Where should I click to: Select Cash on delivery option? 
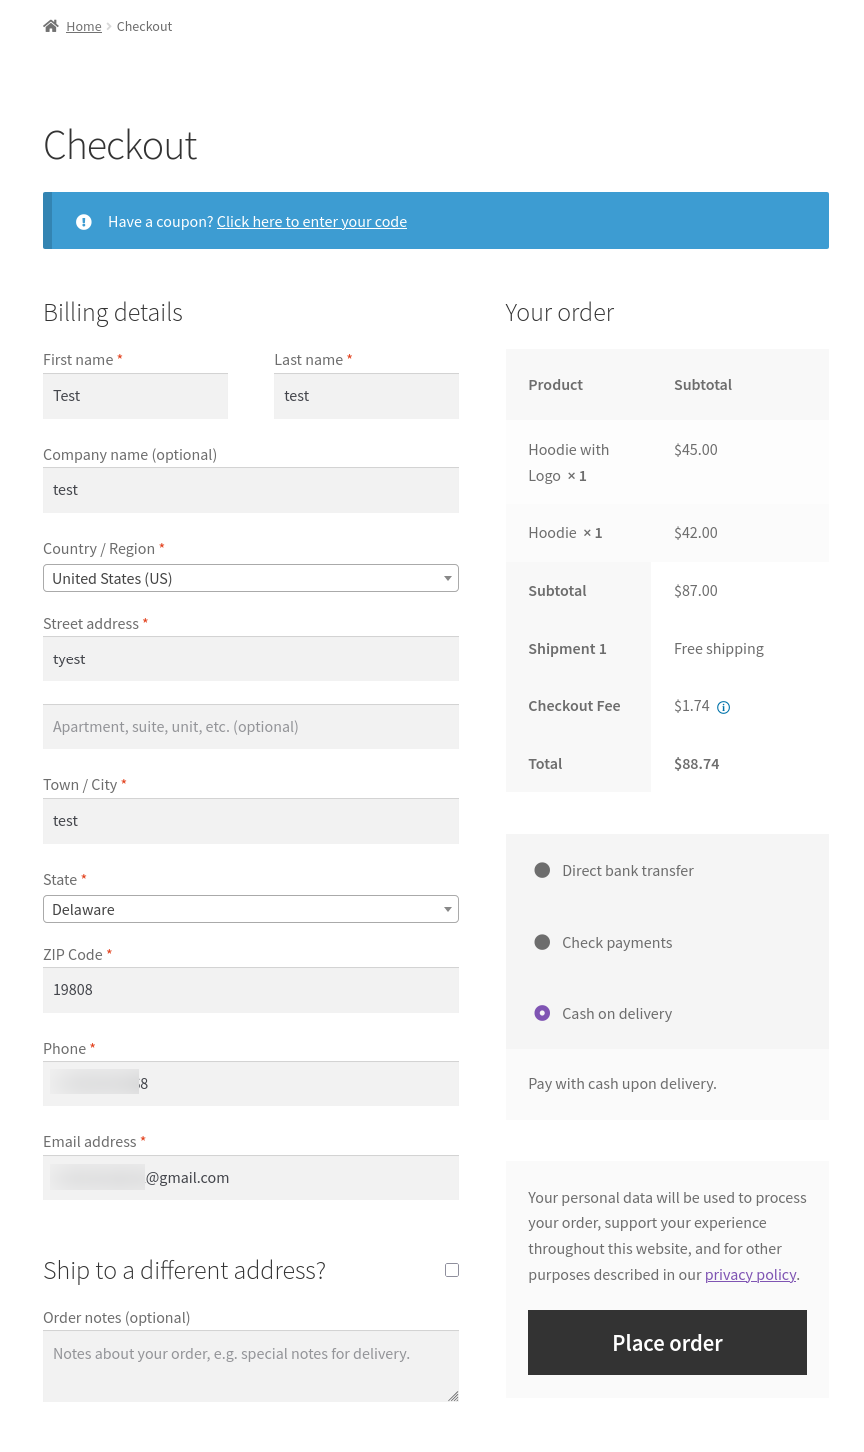point(542,1013)
